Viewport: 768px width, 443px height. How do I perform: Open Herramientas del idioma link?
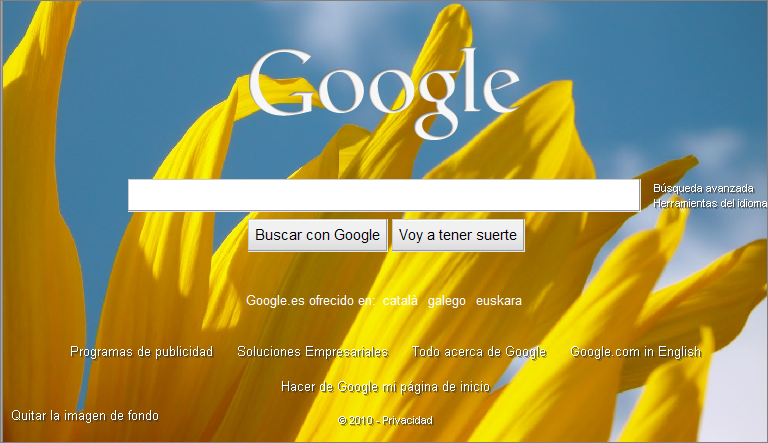point(710,203)
